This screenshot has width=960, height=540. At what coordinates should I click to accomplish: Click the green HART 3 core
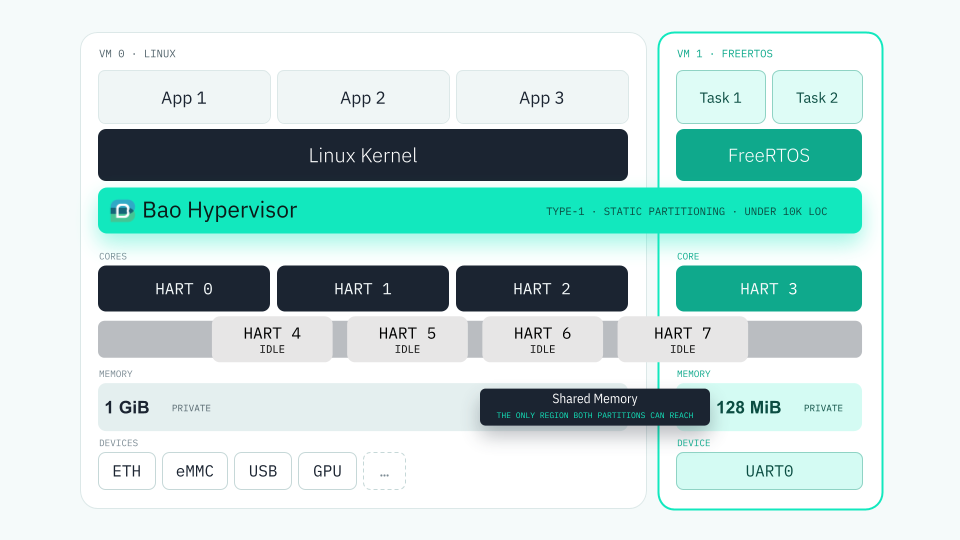pyautogui.click(x=769, y=288)
